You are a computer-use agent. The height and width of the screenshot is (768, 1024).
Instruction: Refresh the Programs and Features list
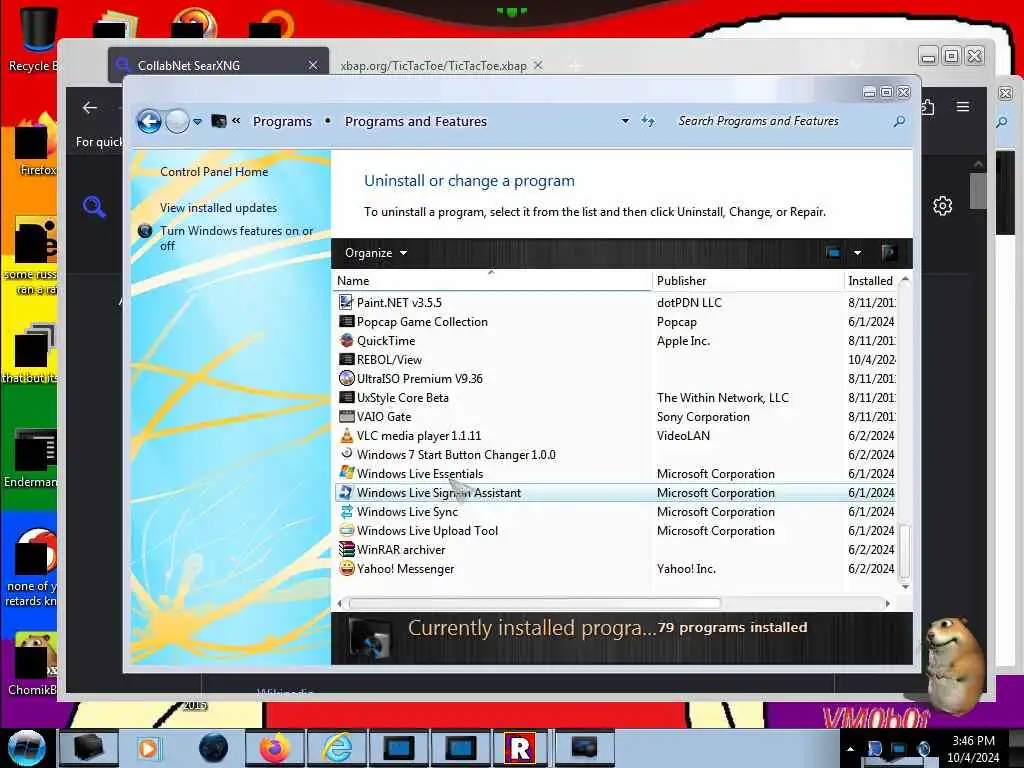coord(647,121)
